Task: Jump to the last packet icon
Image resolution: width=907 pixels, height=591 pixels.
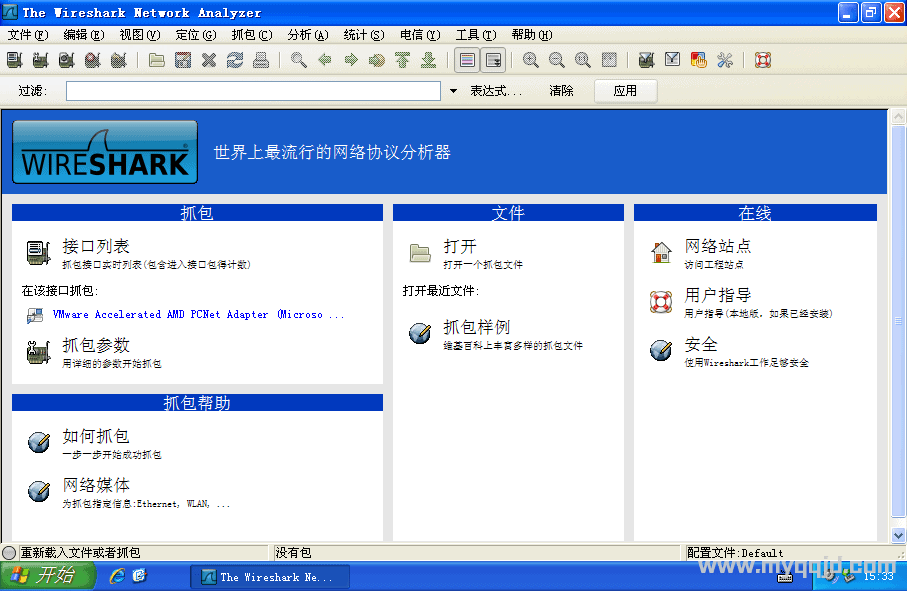Action: 429,60
